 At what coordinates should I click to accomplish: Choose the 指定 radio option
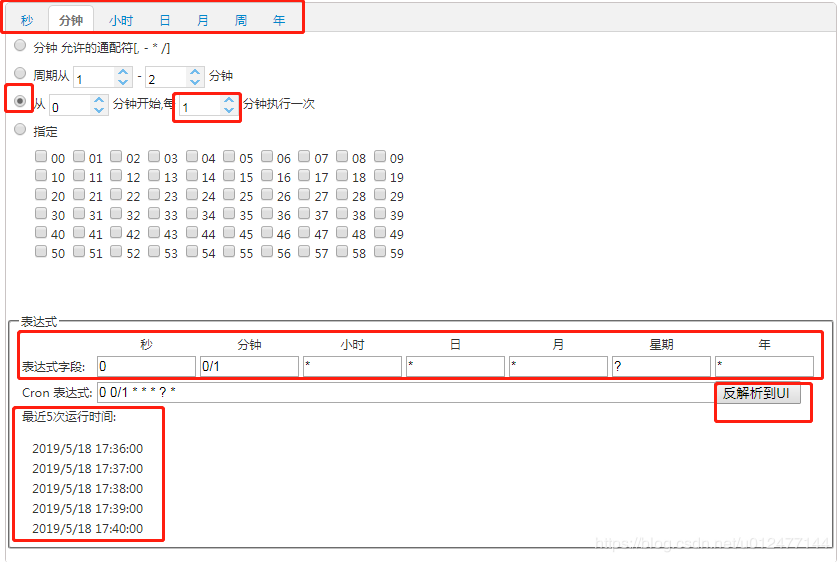20,129
